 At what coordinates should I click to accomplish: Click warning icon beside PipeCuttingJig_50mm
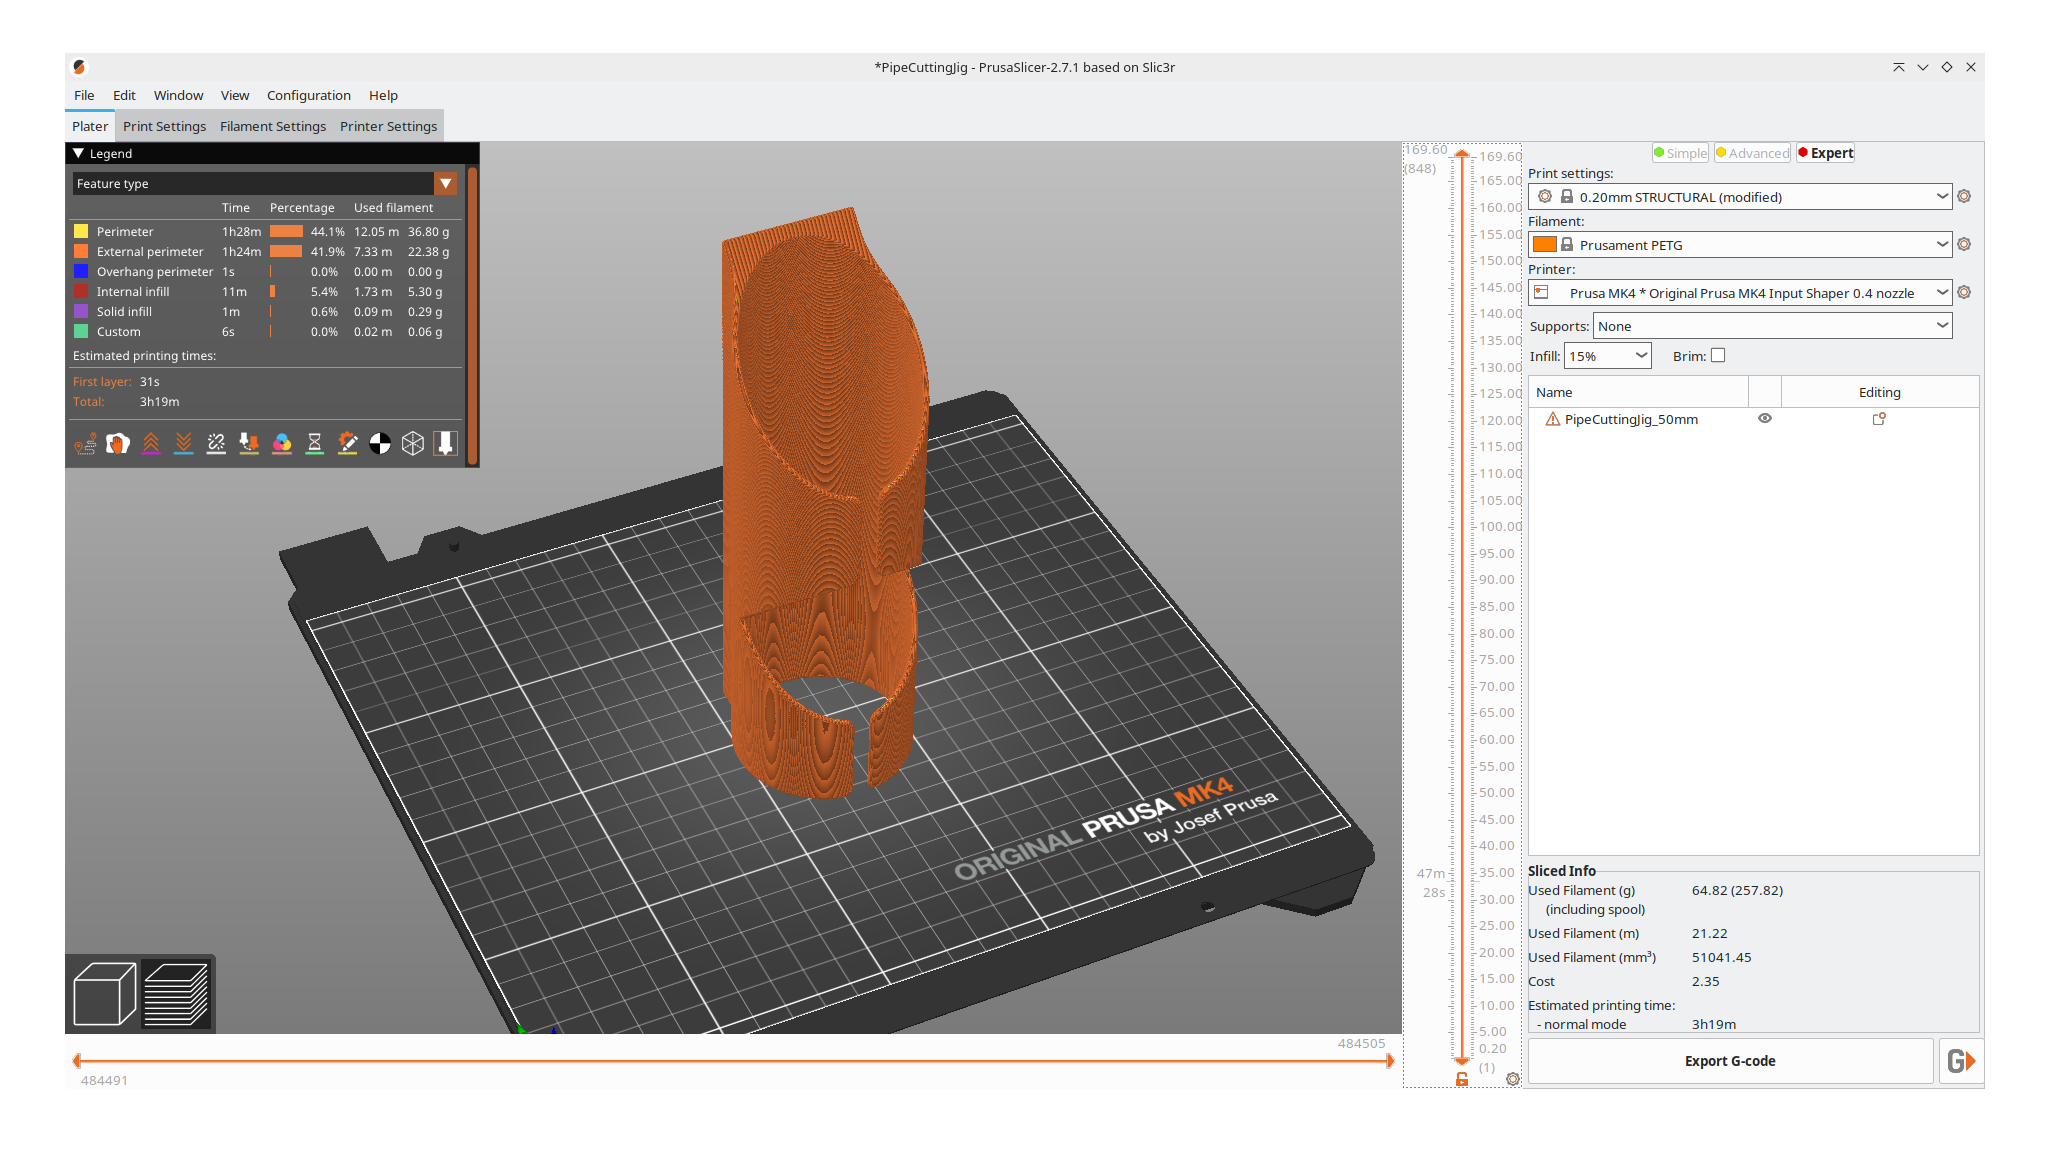click(1552, 420)
